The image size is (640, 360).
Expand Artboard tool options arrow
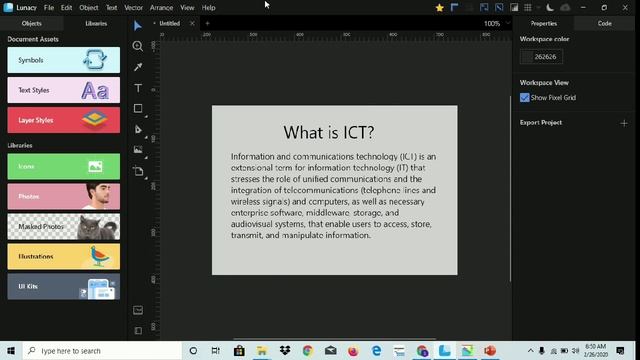[x=146, y=178]
